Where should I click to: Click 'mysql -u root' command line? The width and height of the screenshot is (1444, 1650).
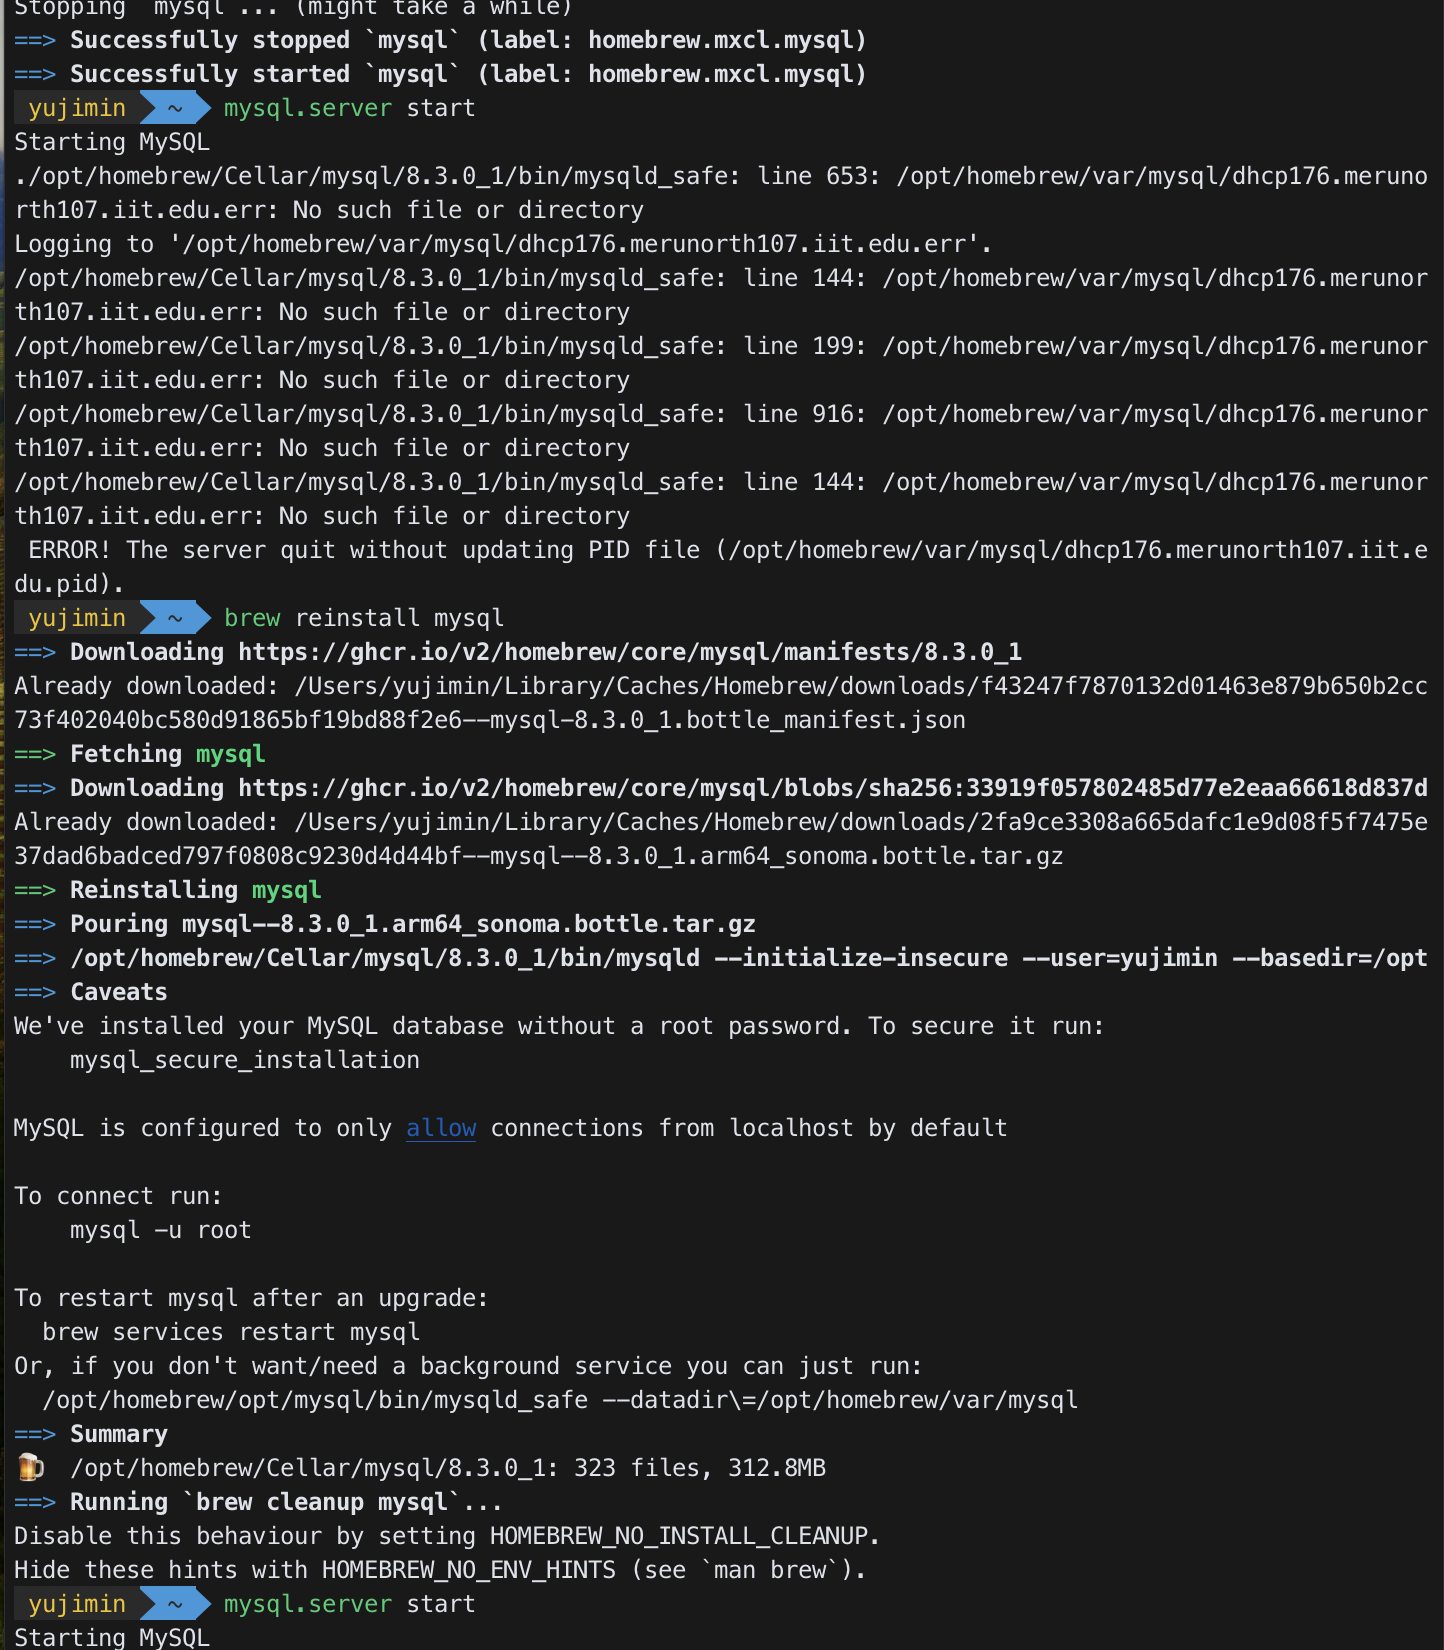(x=161, y=1230)
